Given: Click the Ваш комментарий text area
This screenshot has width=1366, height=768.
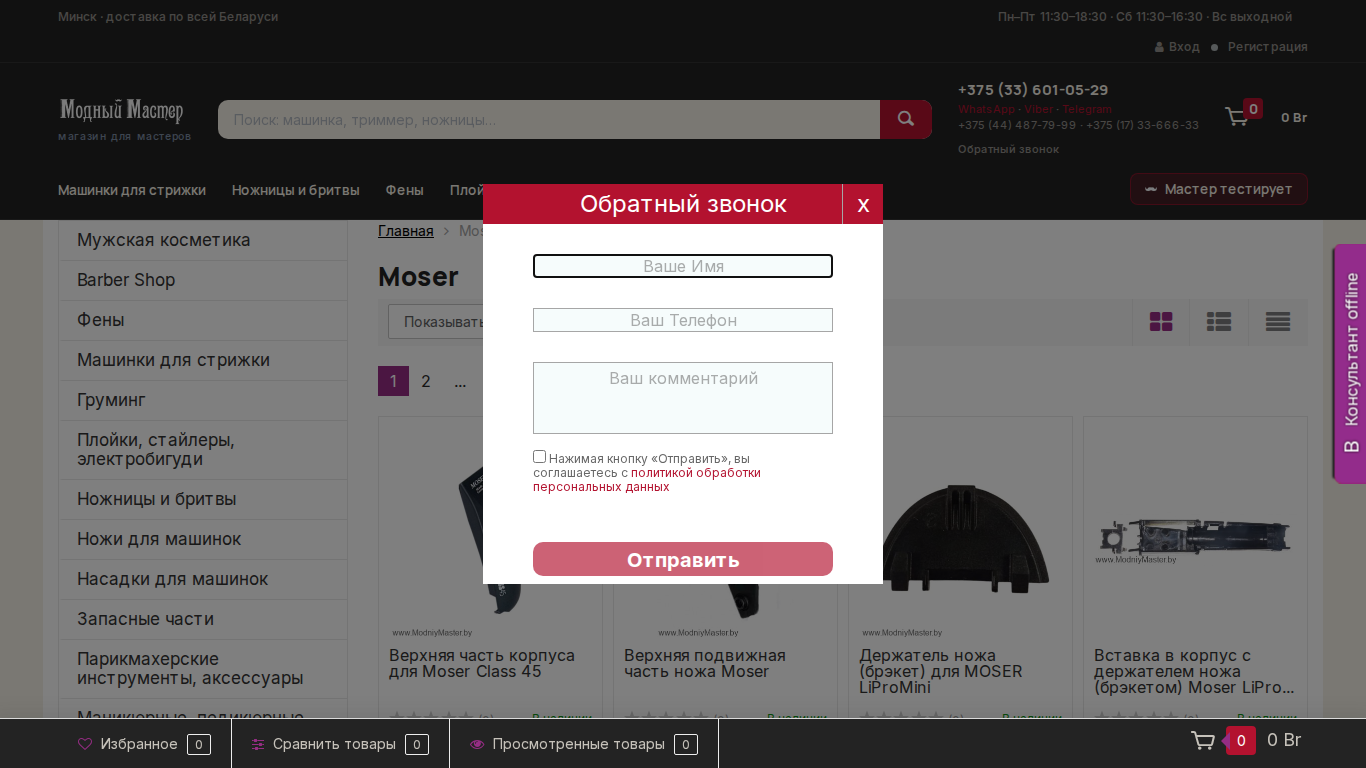Looking at the screenshot, I should click(x=683, y=398).
